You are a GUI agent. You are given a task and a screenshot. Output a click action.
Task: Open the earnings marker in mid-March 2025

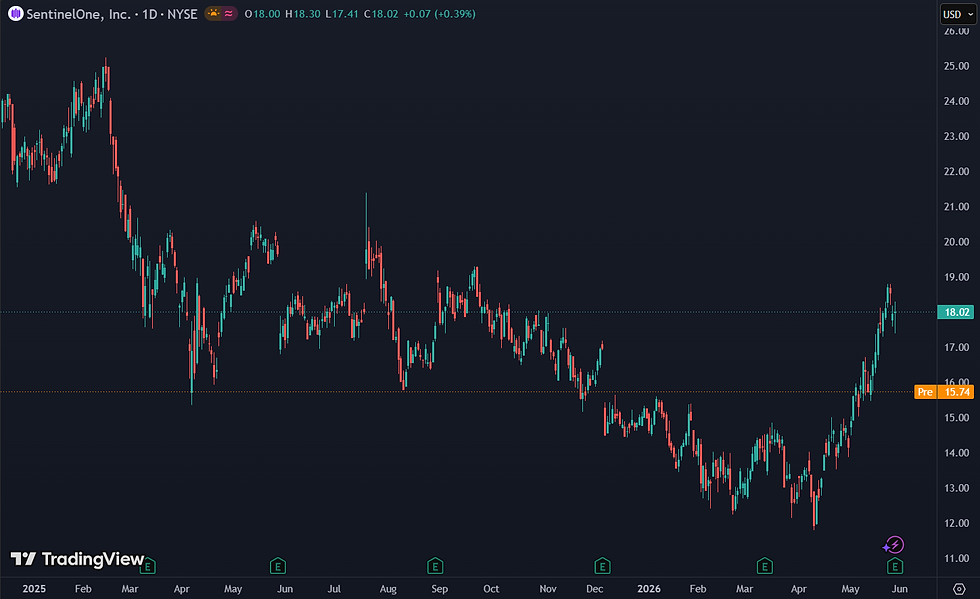148,566
